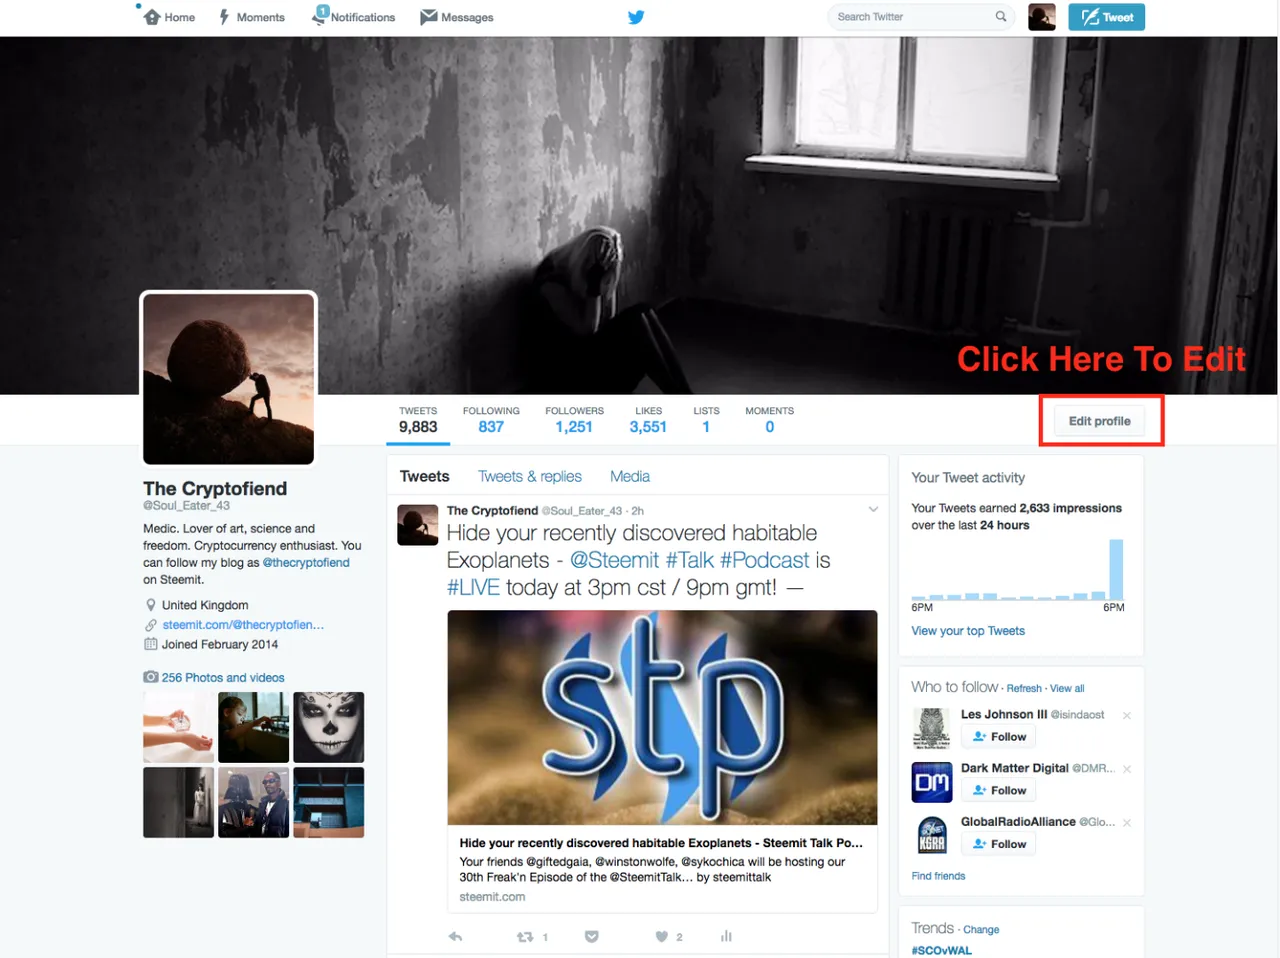Dismiss GlobalRadioAlliance suggestion
The width and height of the screenshot is (1280, 958).
tap(1127, 823)
